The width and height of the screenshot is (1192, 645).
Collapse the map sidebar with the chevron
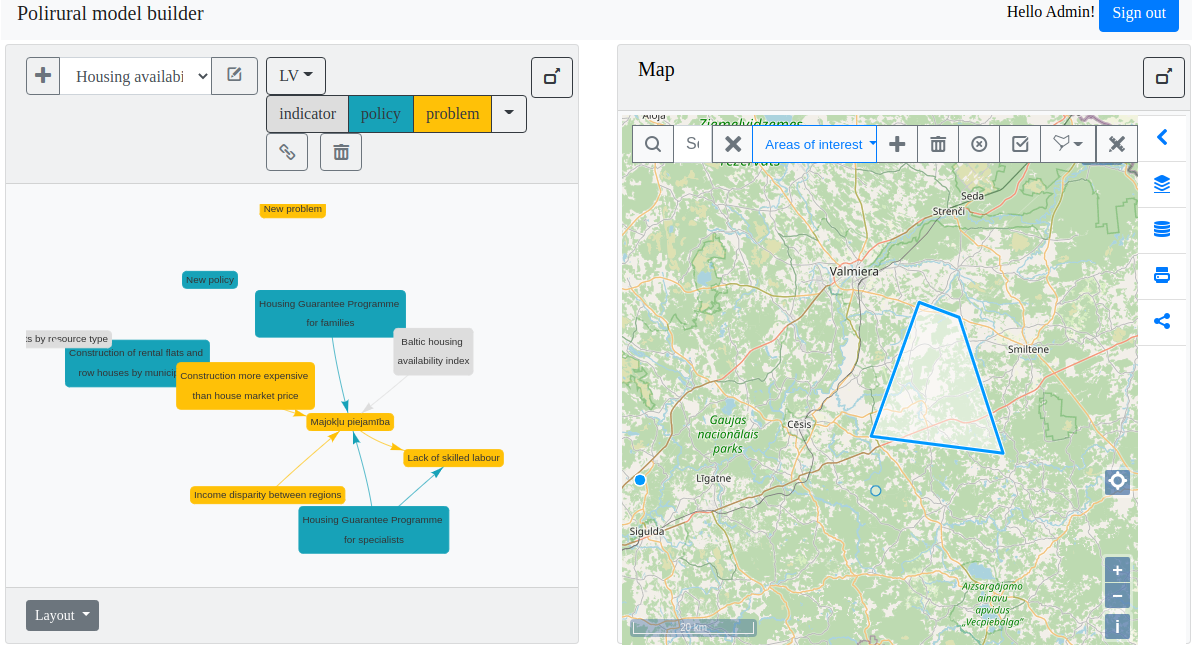click(1162, 138)
